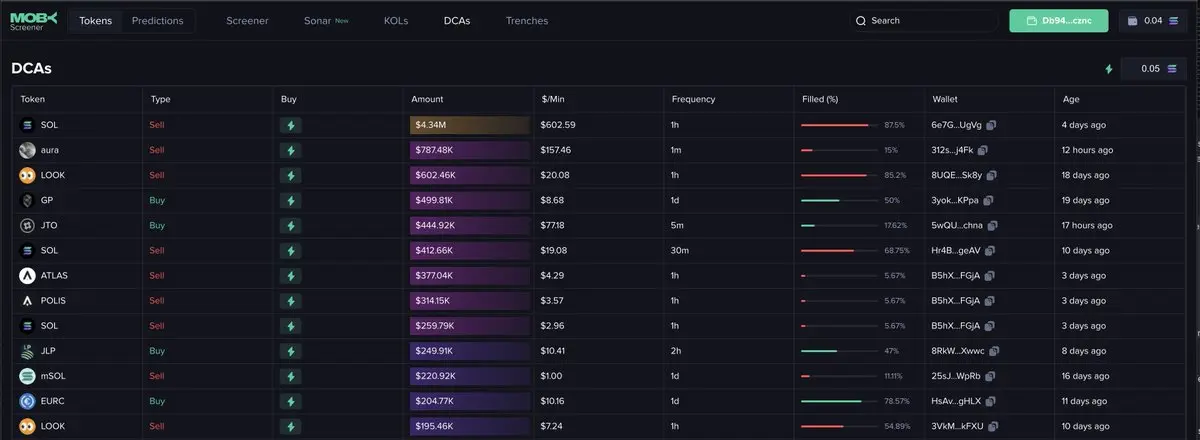Sort by the Amount column header
The image size is (1200, 440).
click(427, 99)
